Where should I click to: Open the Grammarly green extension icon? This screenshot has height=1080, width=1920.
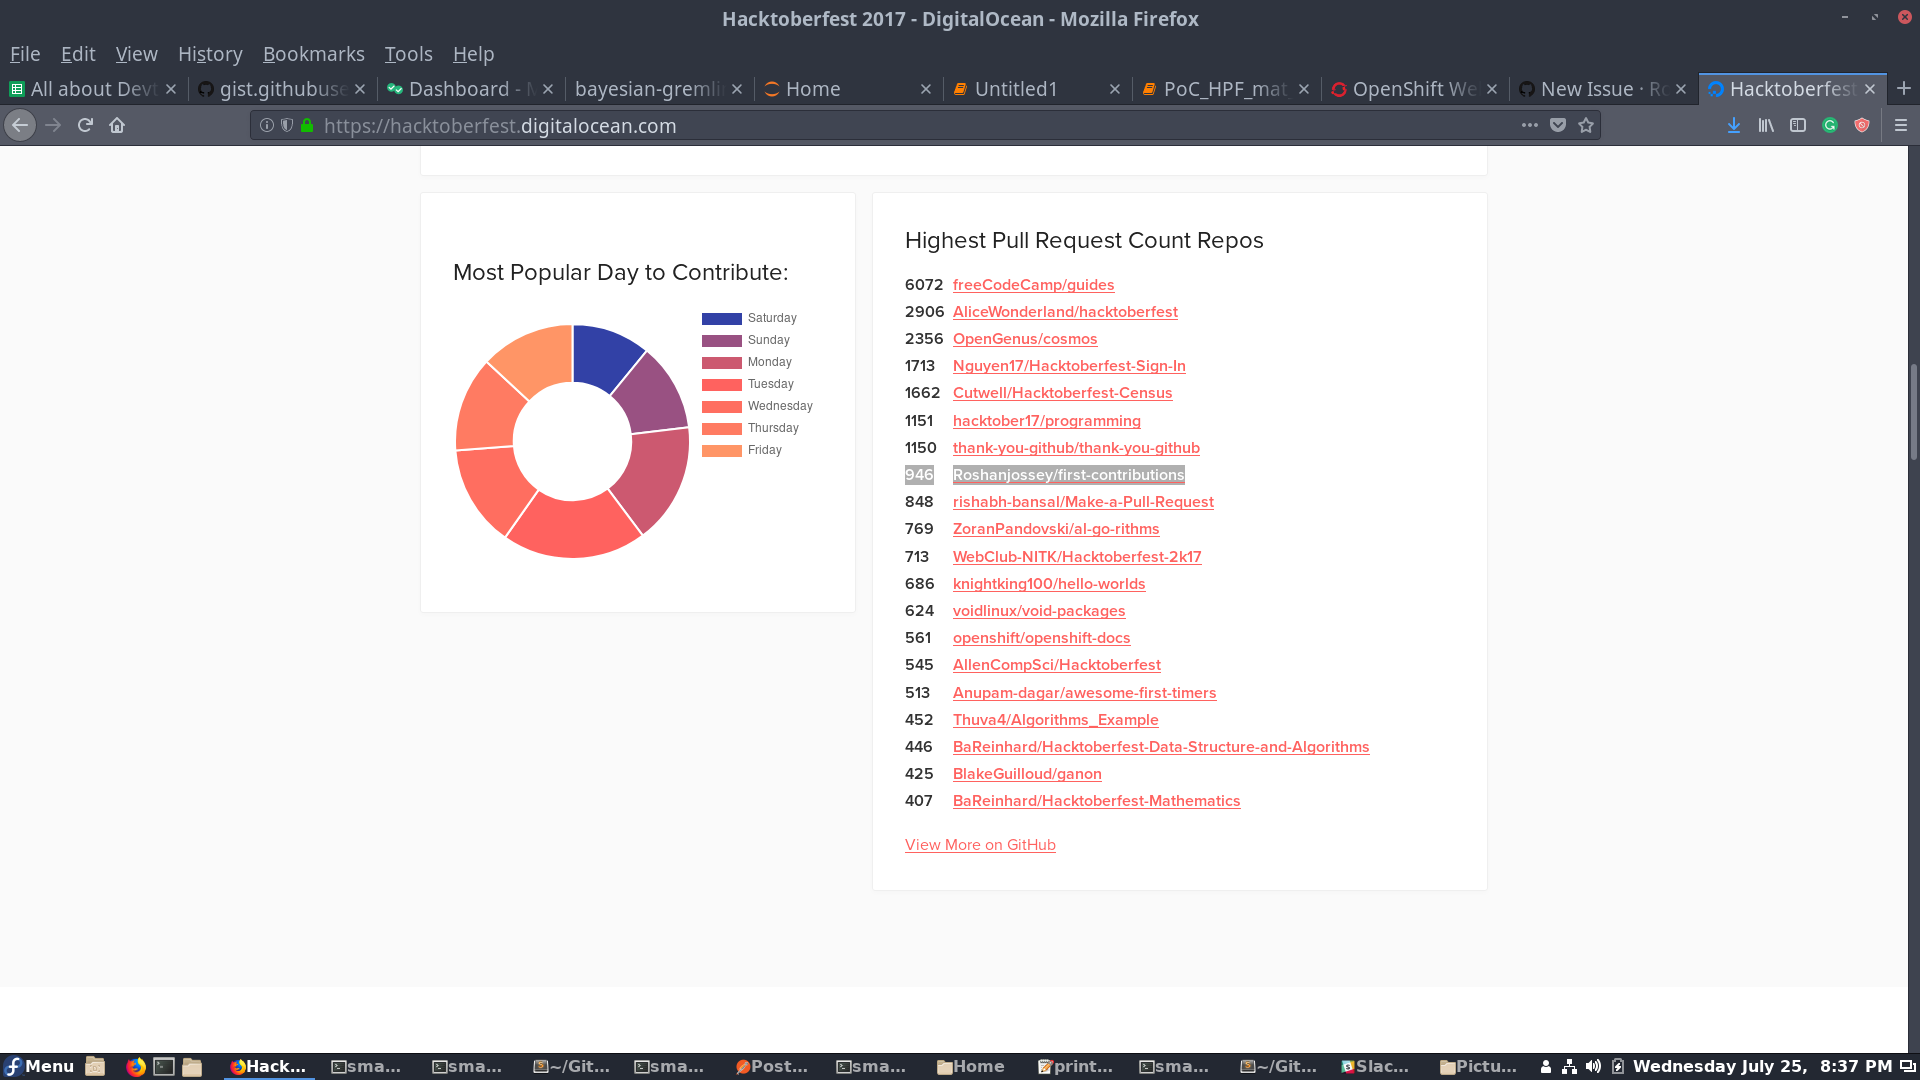(1830, 125)
